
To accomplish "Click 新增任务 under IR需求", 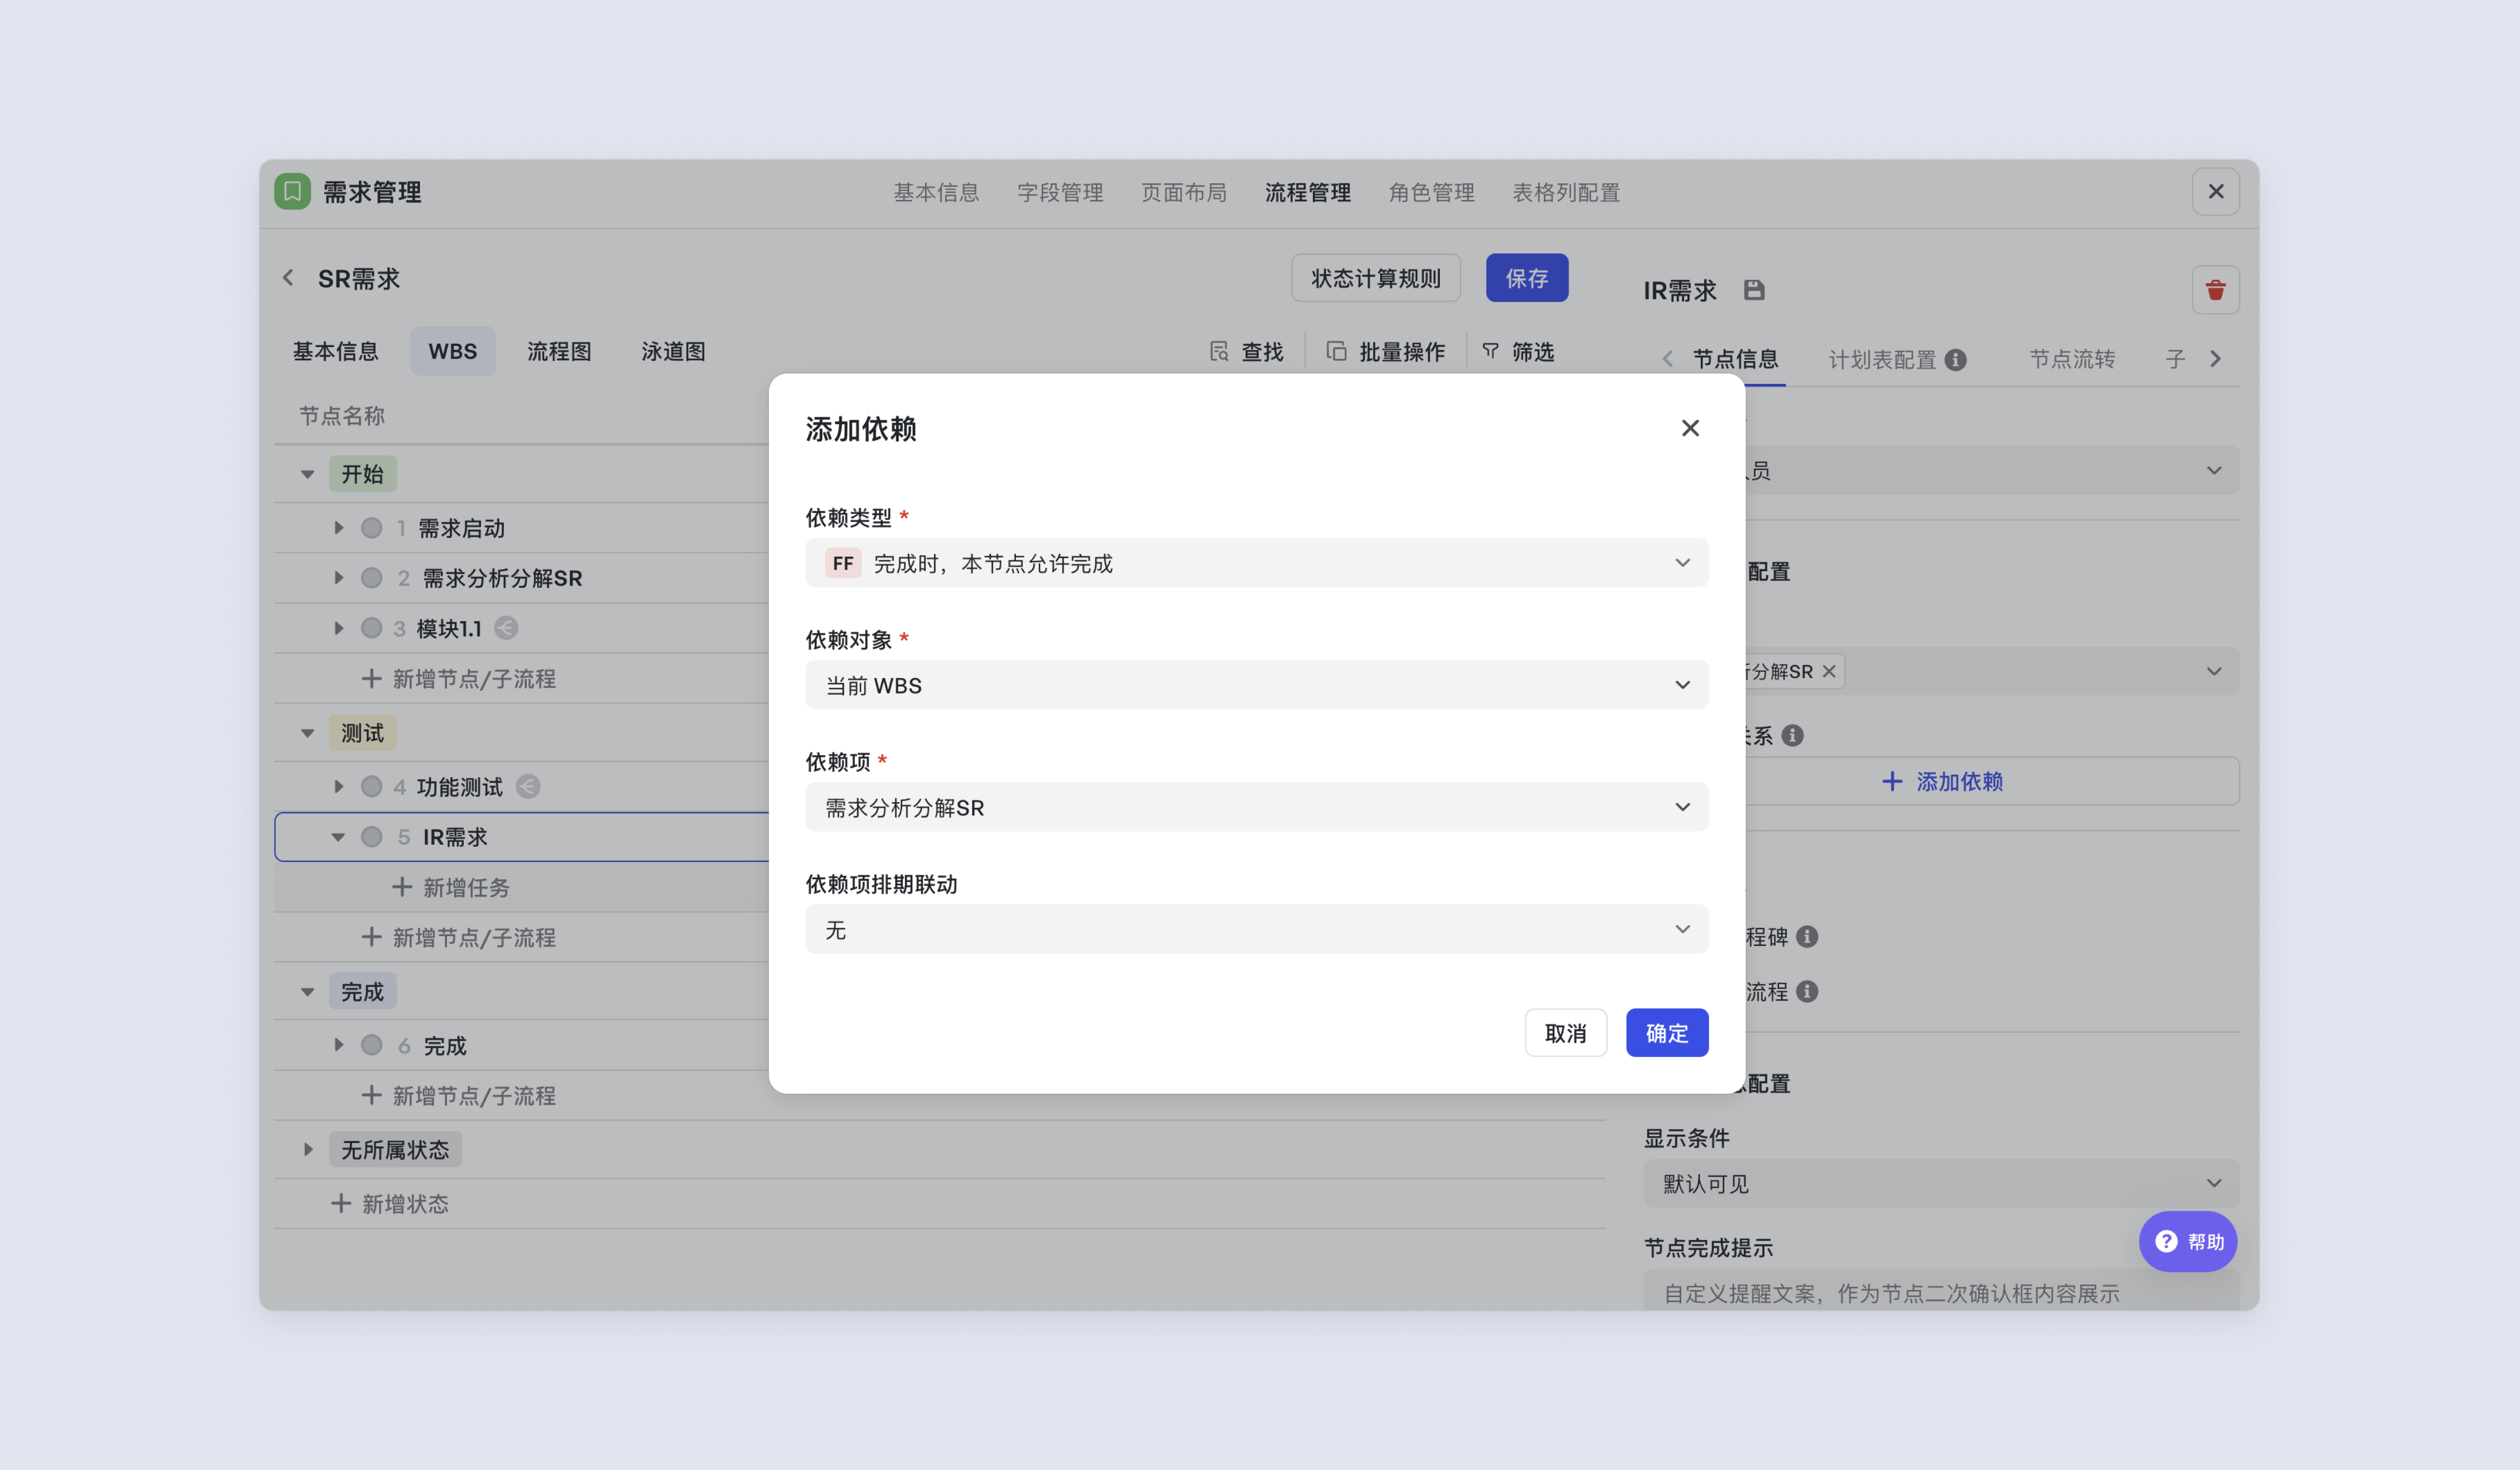I will pyautogui.click(x=451, y=887).
